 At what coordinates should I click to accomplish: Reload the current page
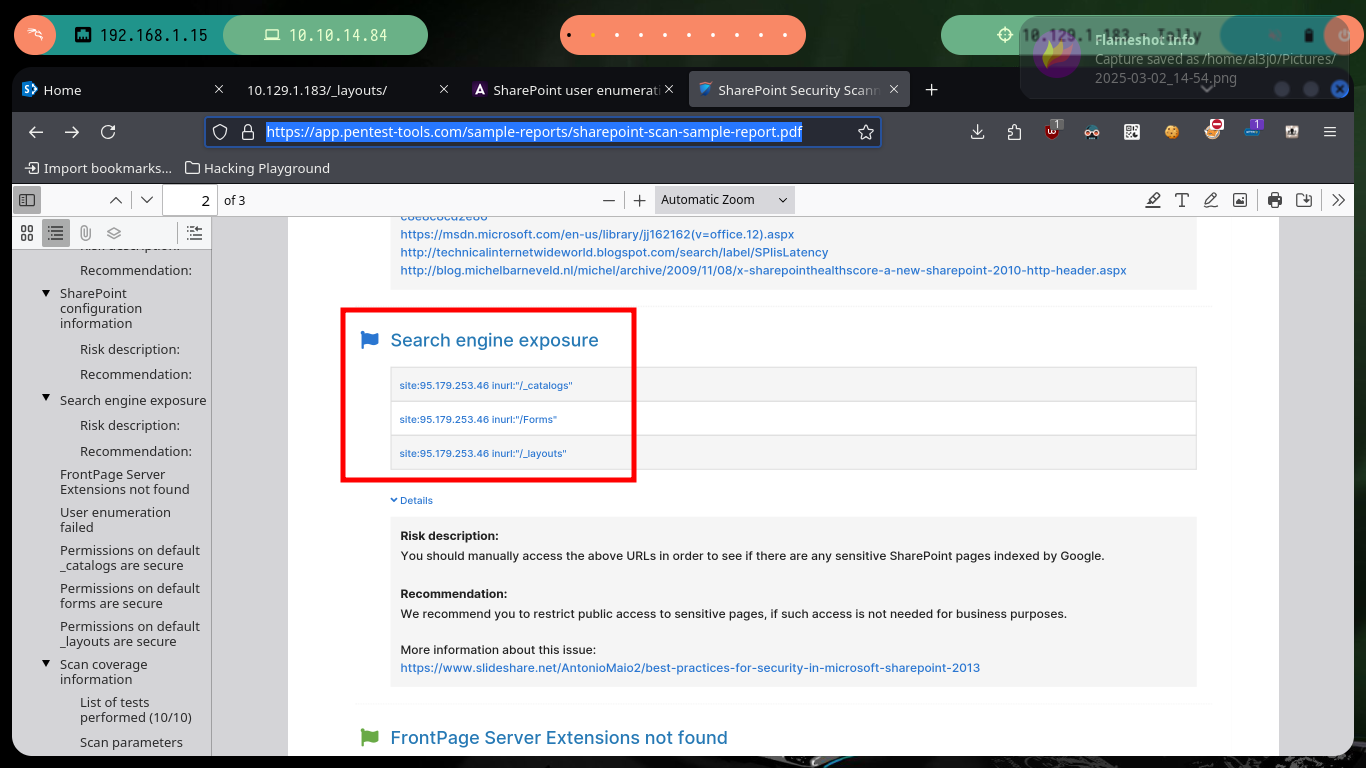[x=108, y=132]
